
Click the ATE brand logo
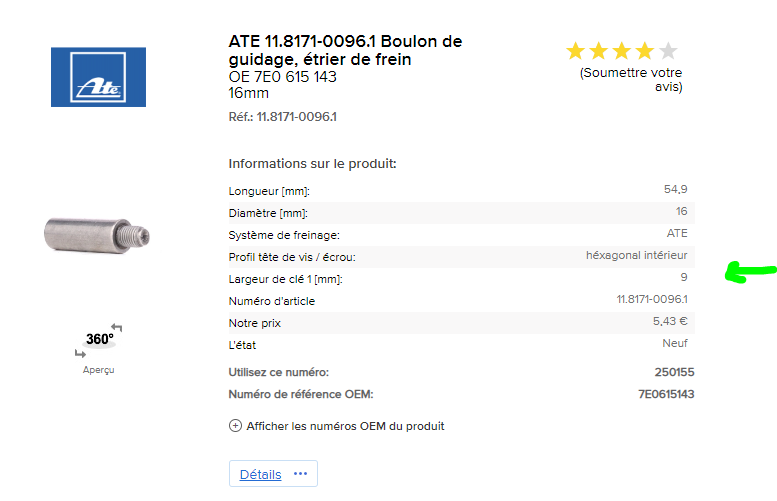point(98,77)
